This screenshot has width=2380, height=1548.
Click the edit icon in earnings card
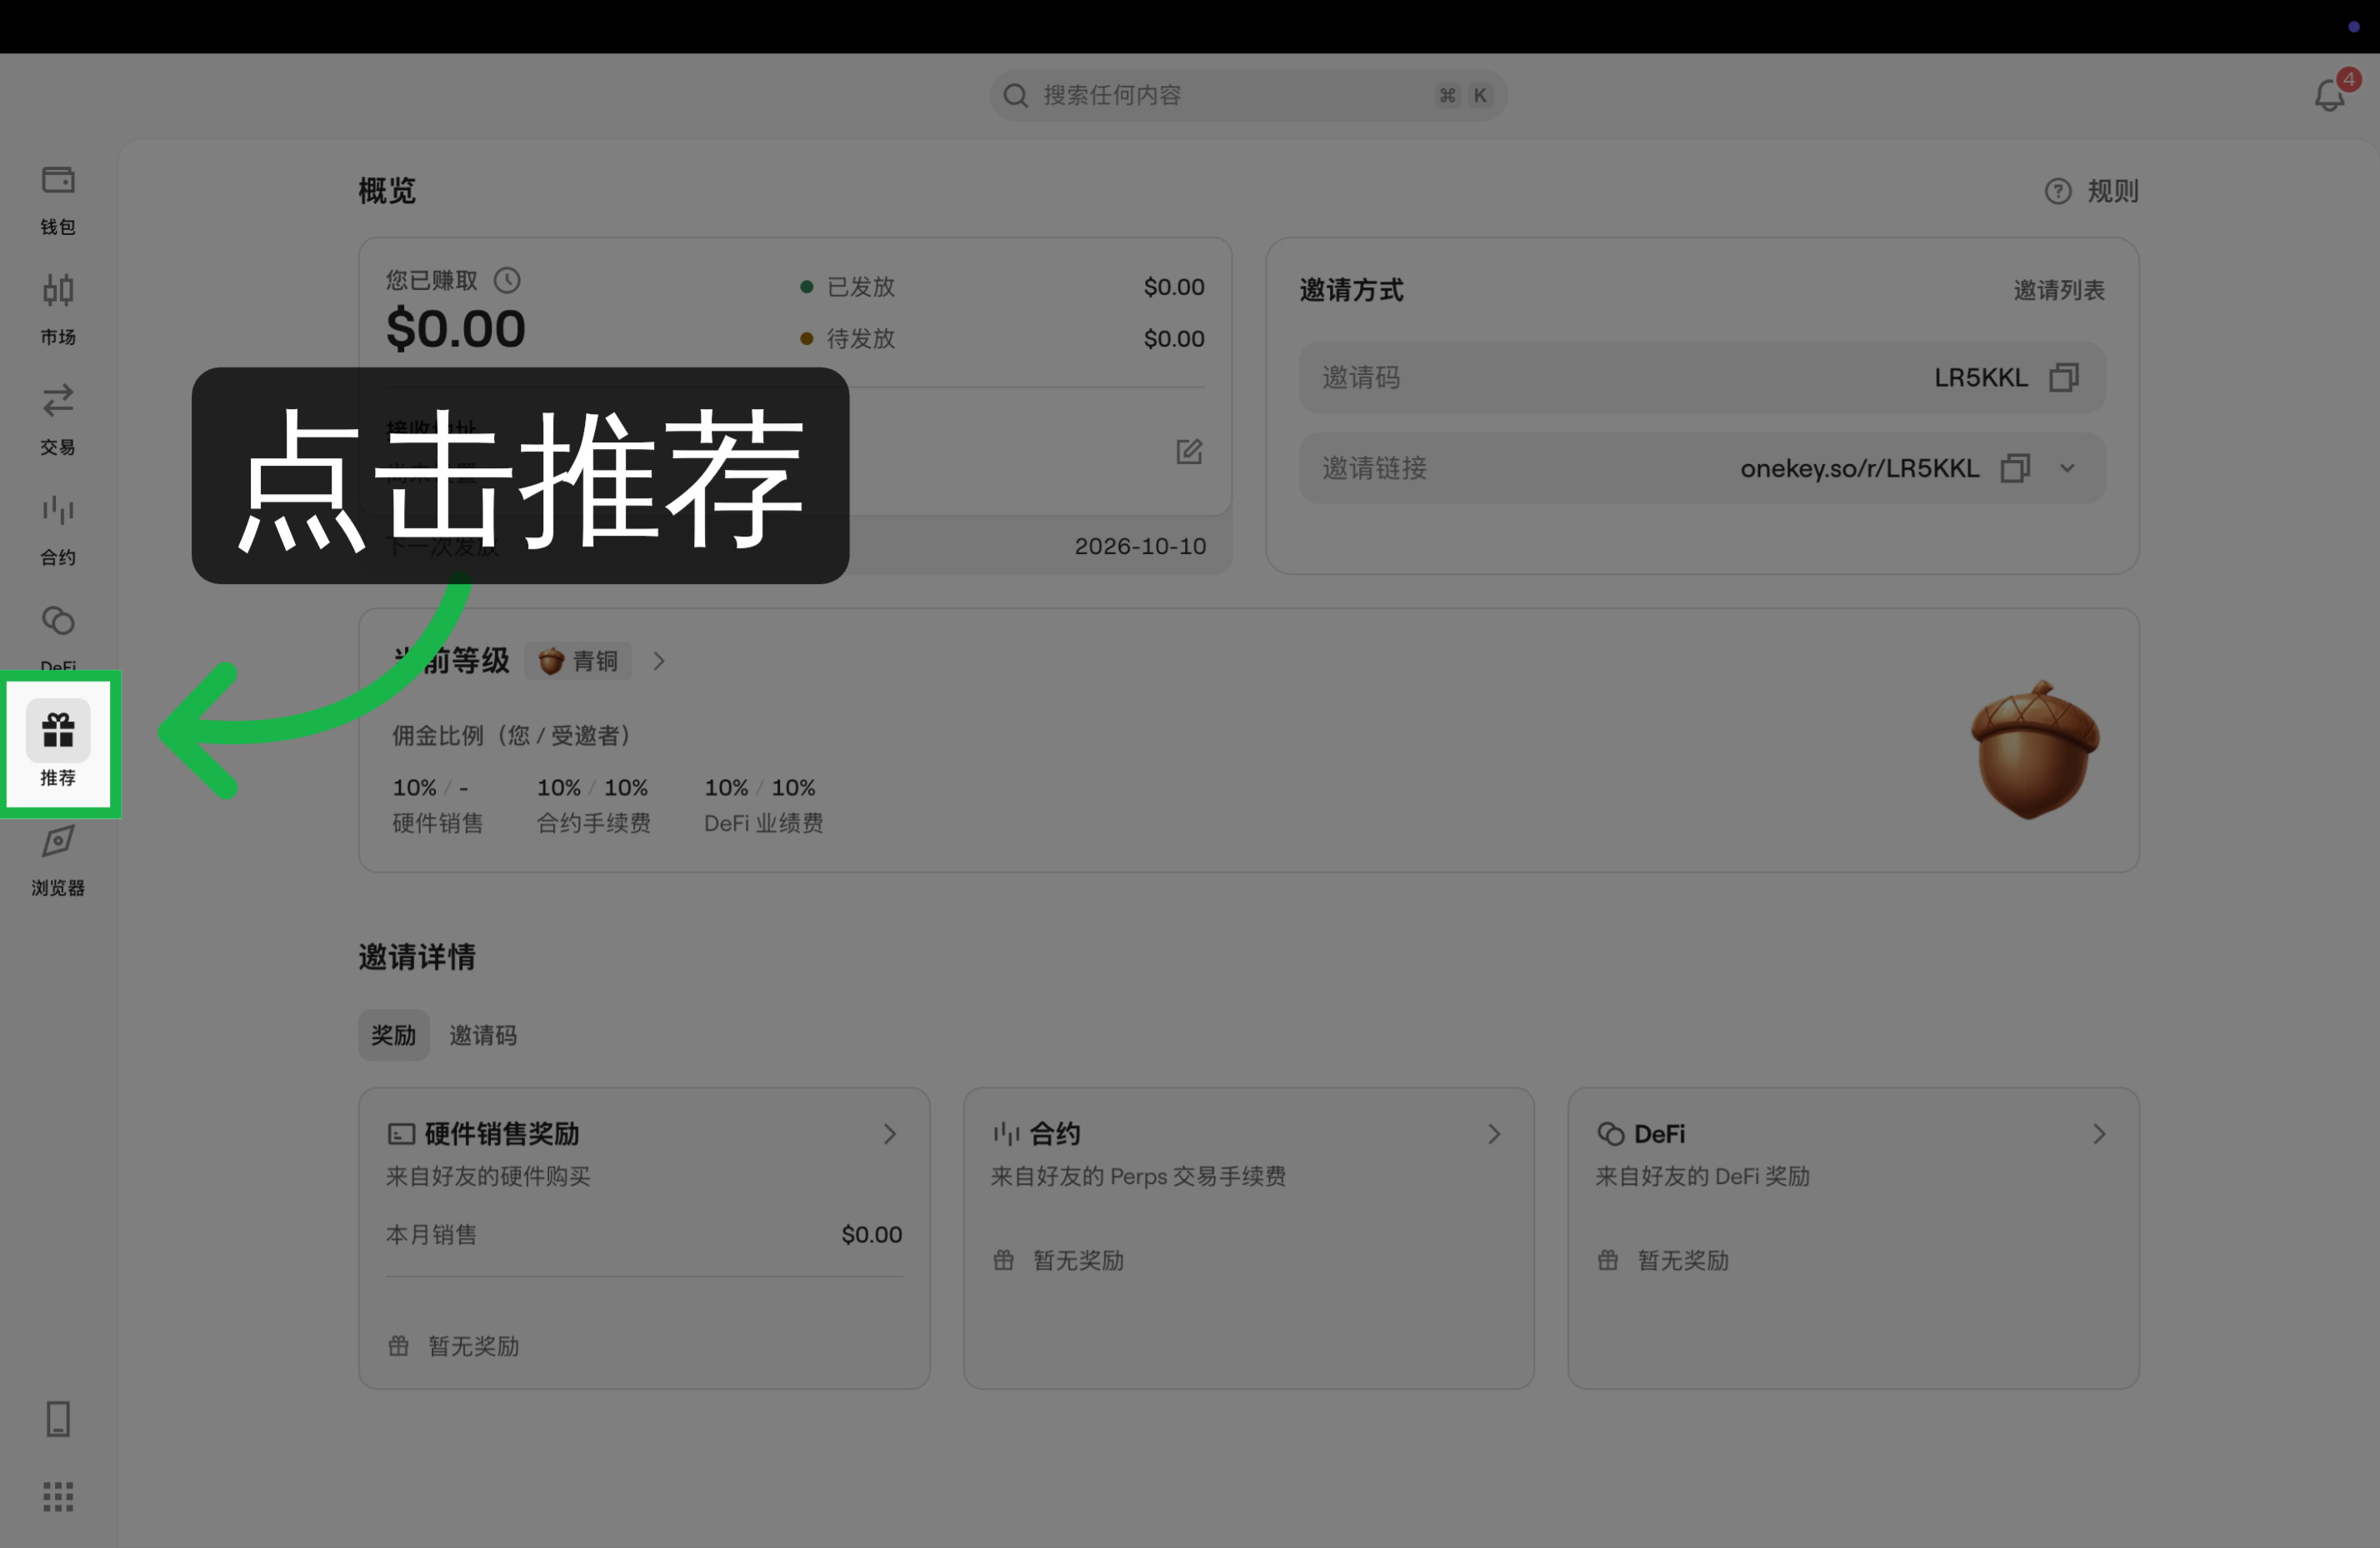click(x=1189, y=452)
